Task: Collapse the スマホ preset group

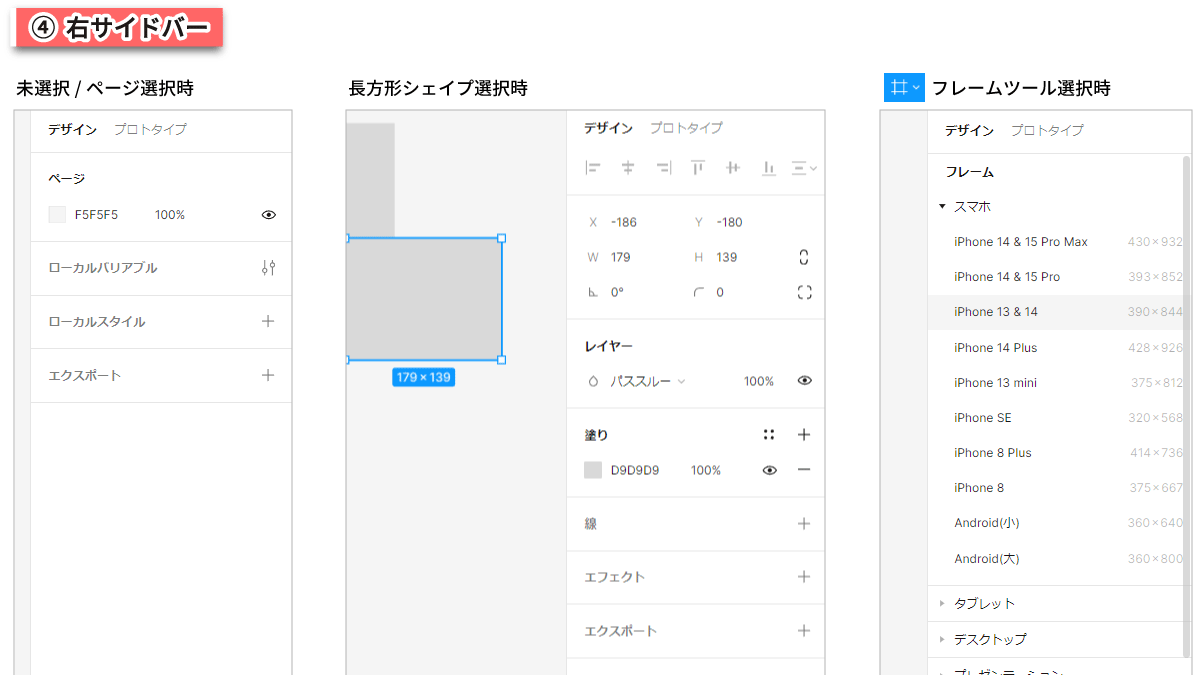Action: [942, 206]
